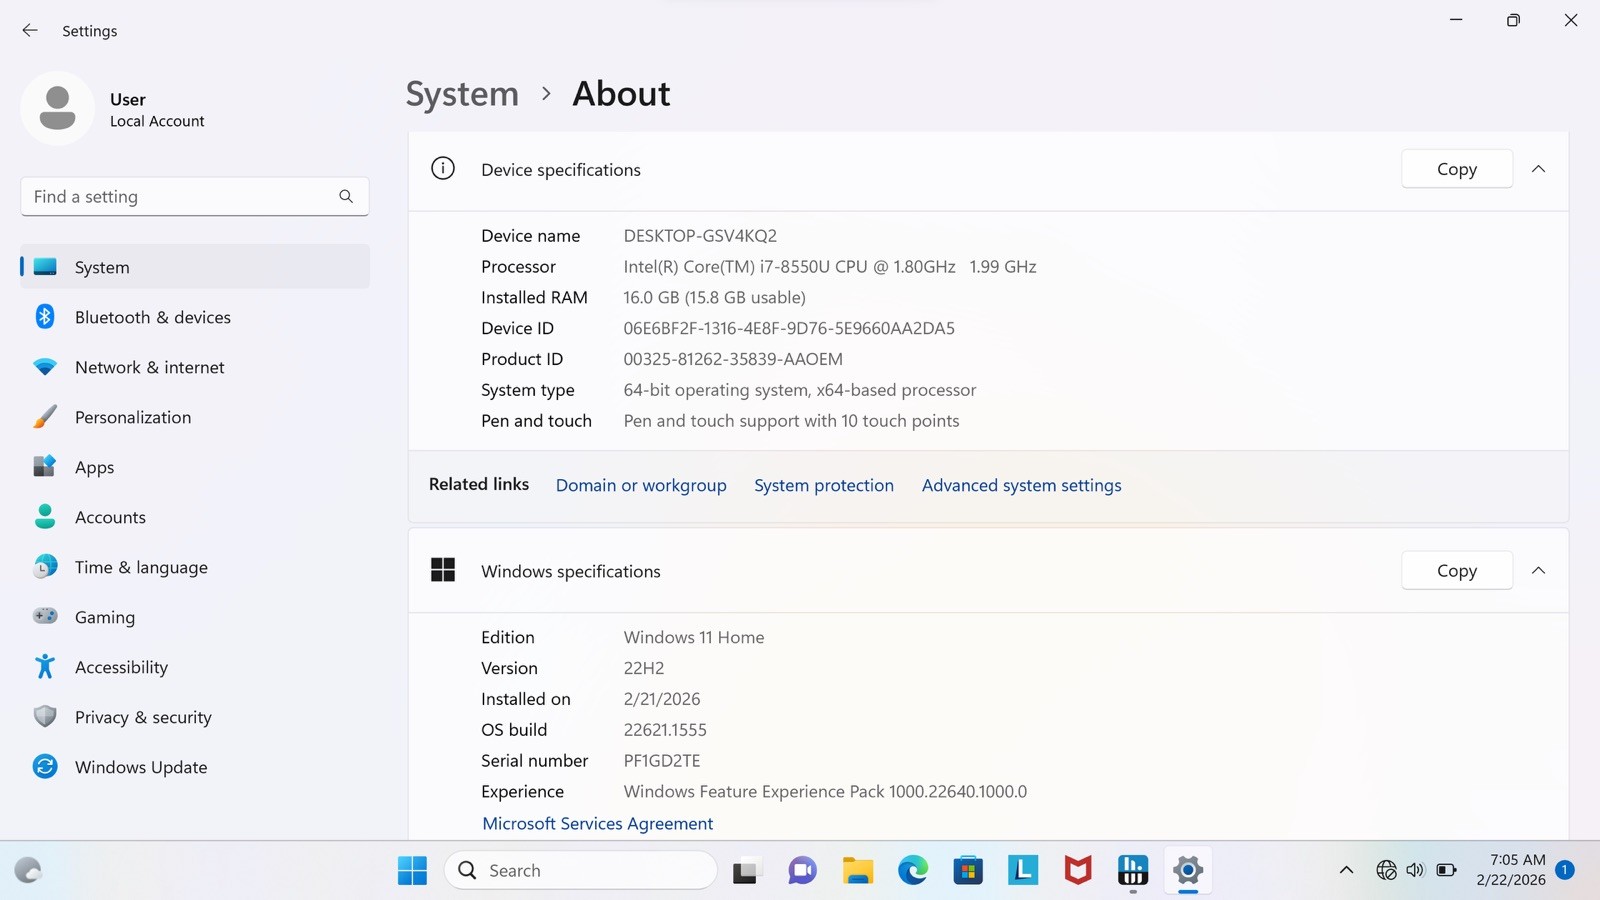Click the network globe icon in the tray
The width and height of the screenshot is (1600, 900).
click(1386, 871)
